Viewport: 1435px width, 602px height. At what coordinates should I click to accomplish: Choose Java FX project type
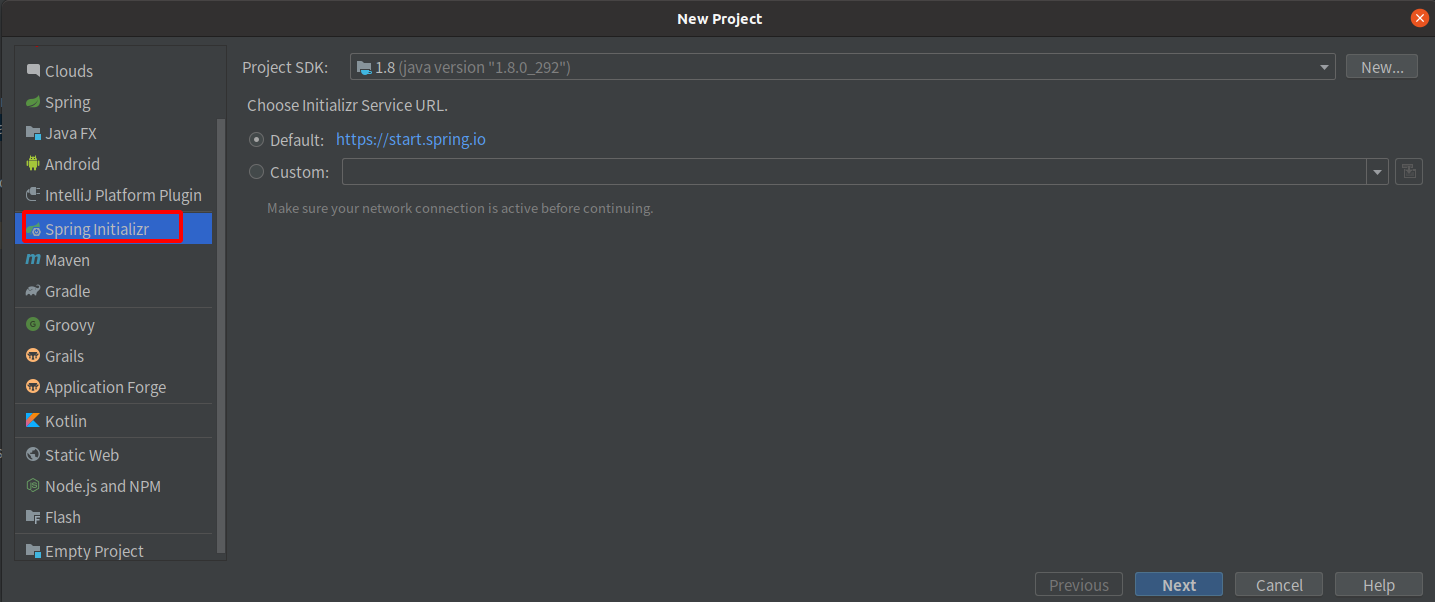[x=115, y=133]
